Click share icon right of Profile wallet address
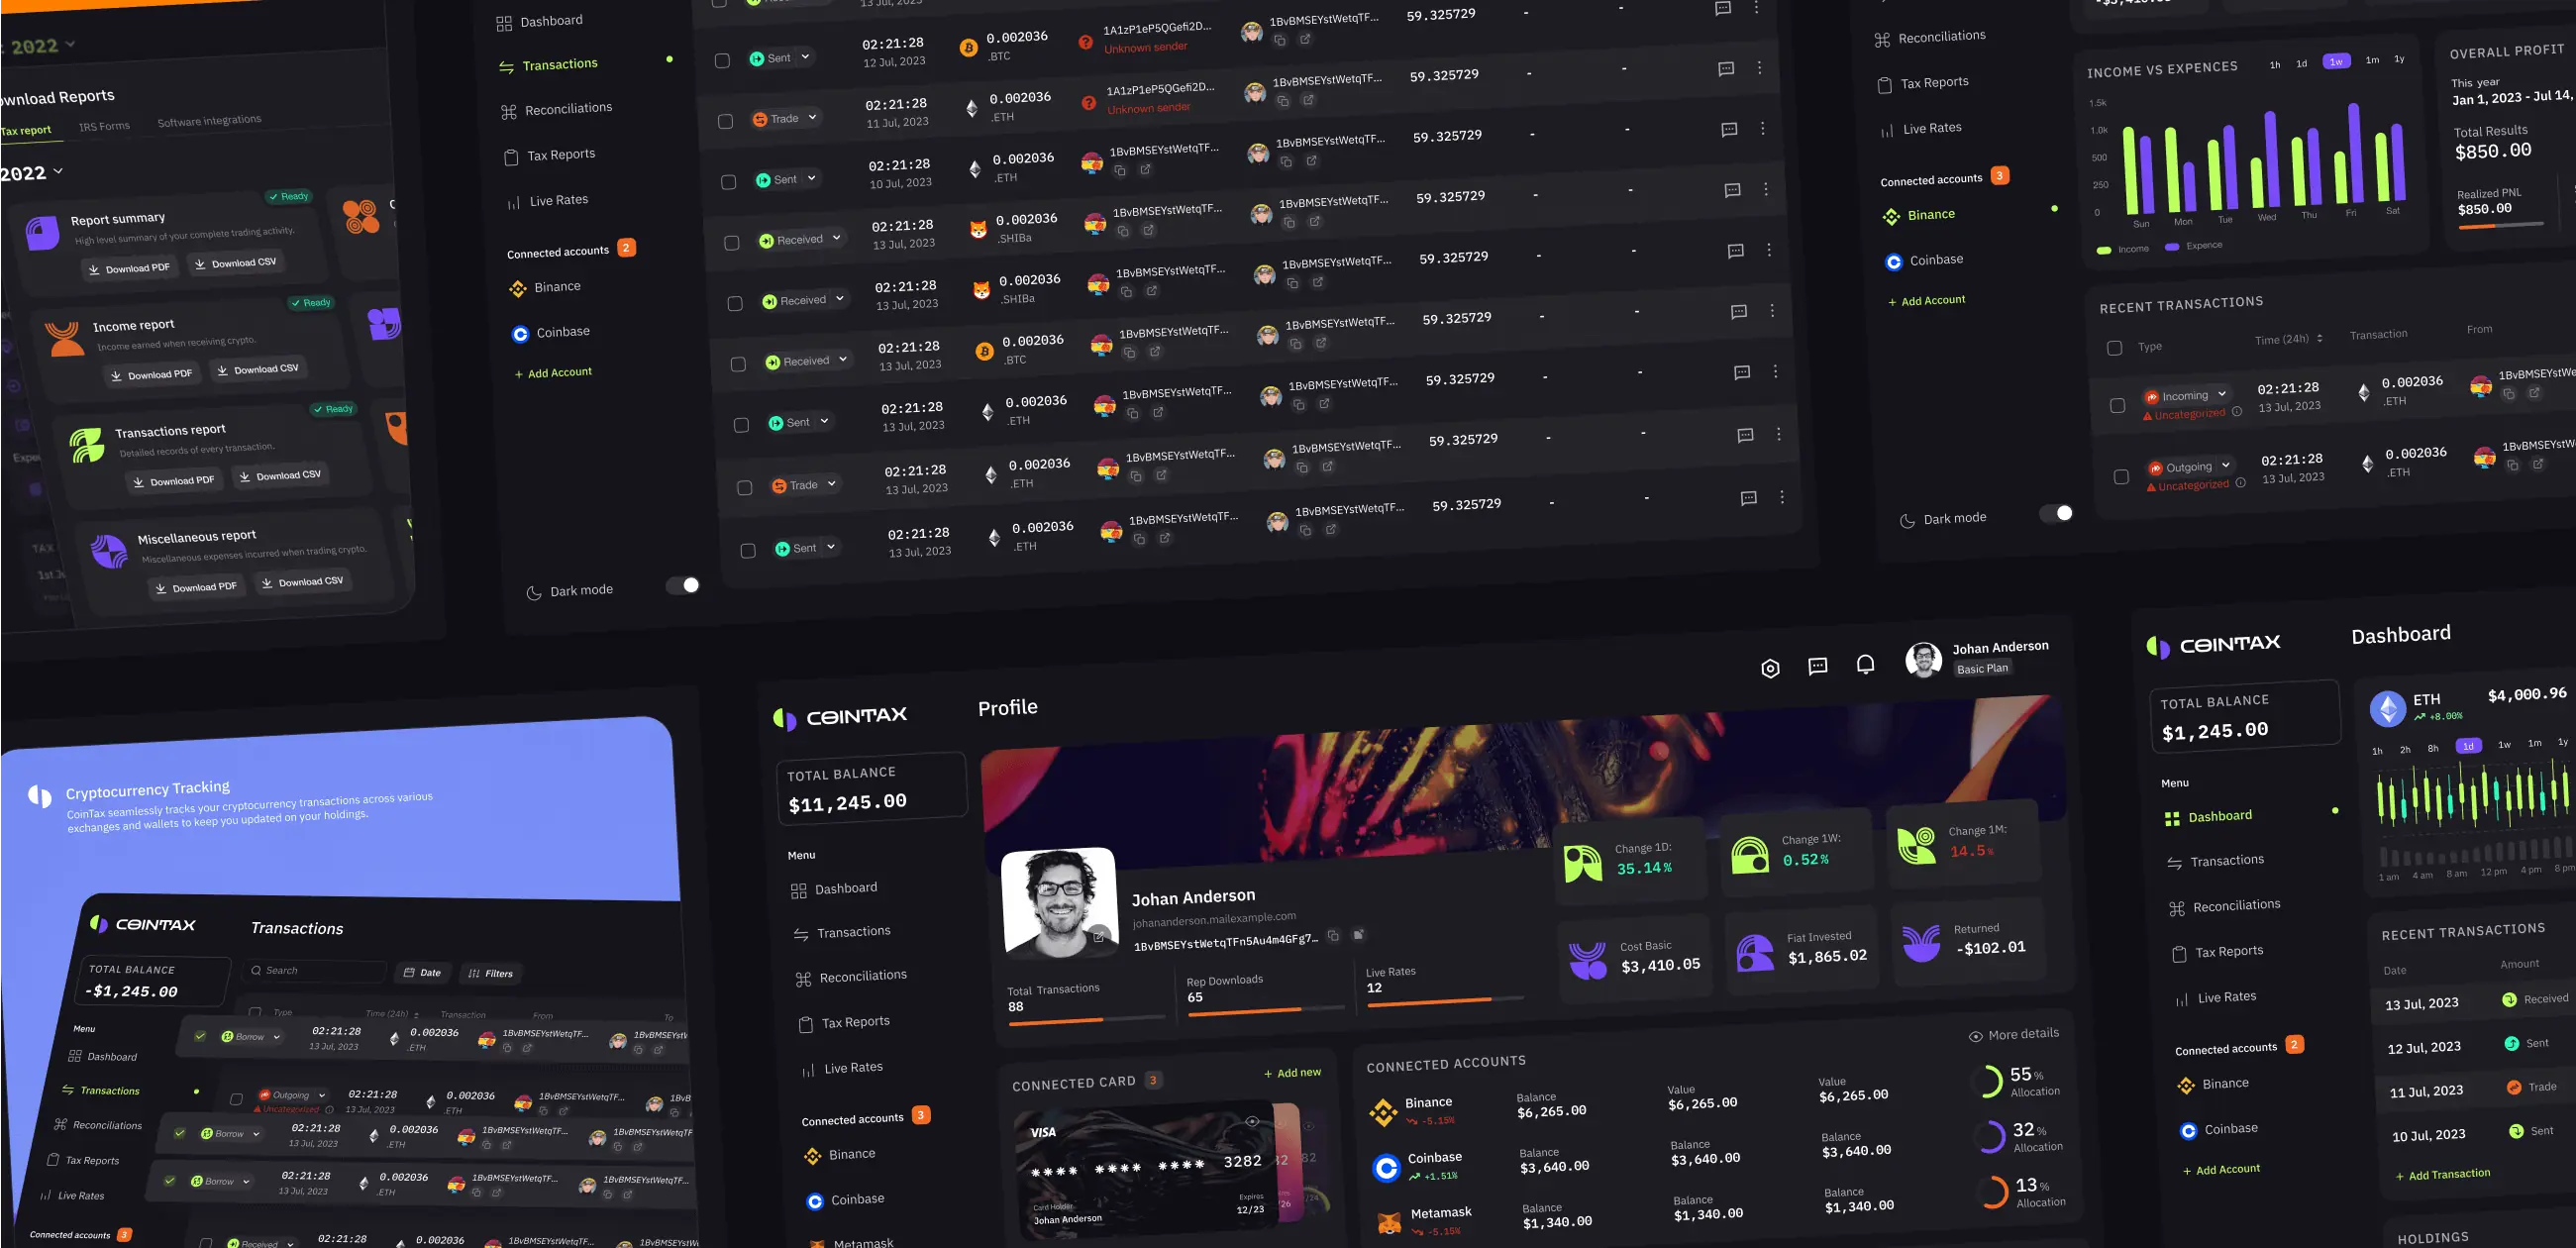This screenshot has height=1248, width=2576. click(1358, 935)
